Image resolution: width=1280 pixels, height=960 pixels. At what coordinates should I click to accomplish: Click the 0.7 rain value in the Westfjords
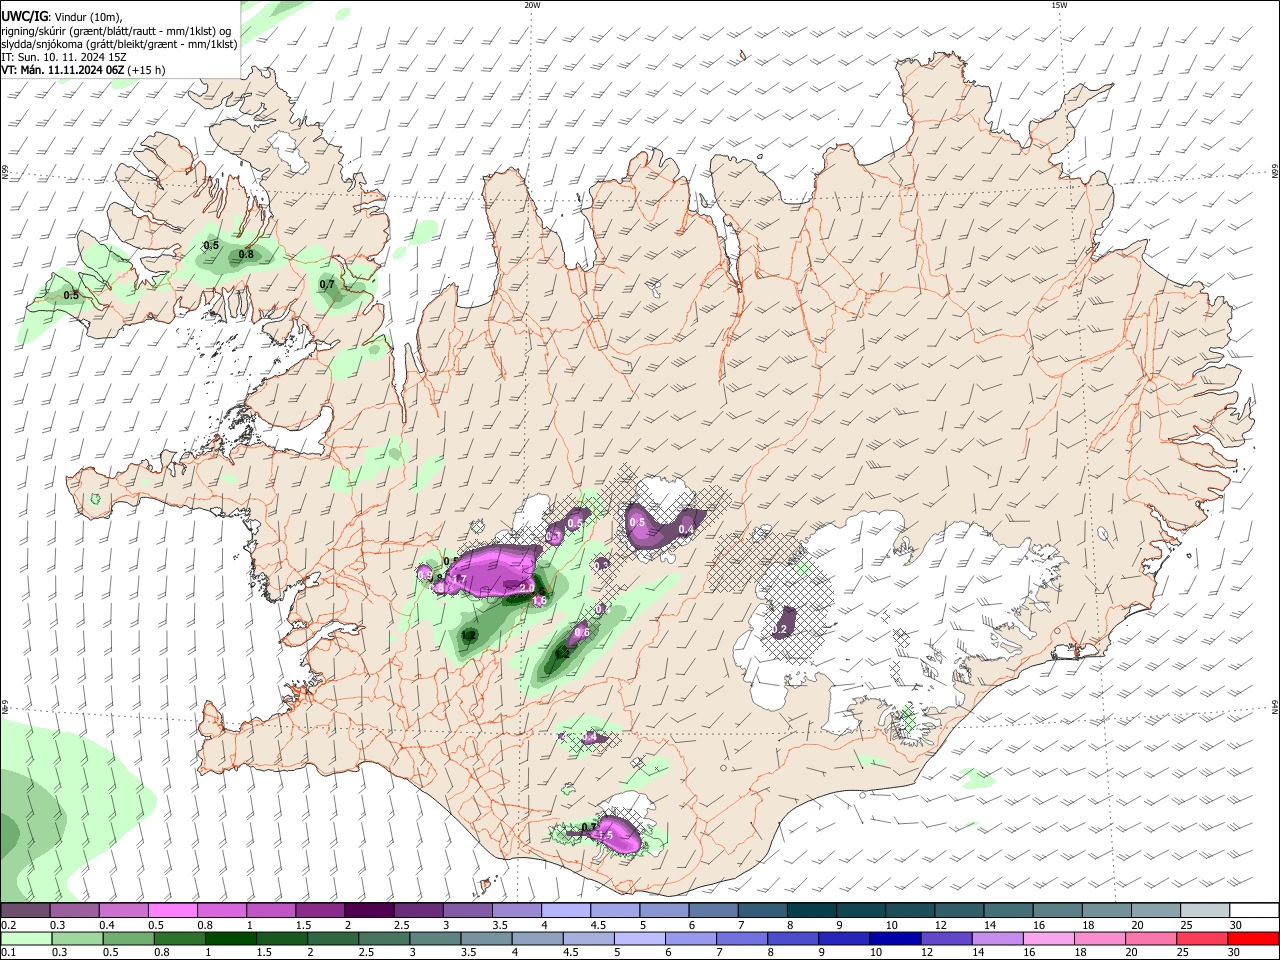click(x=327, y=284)
